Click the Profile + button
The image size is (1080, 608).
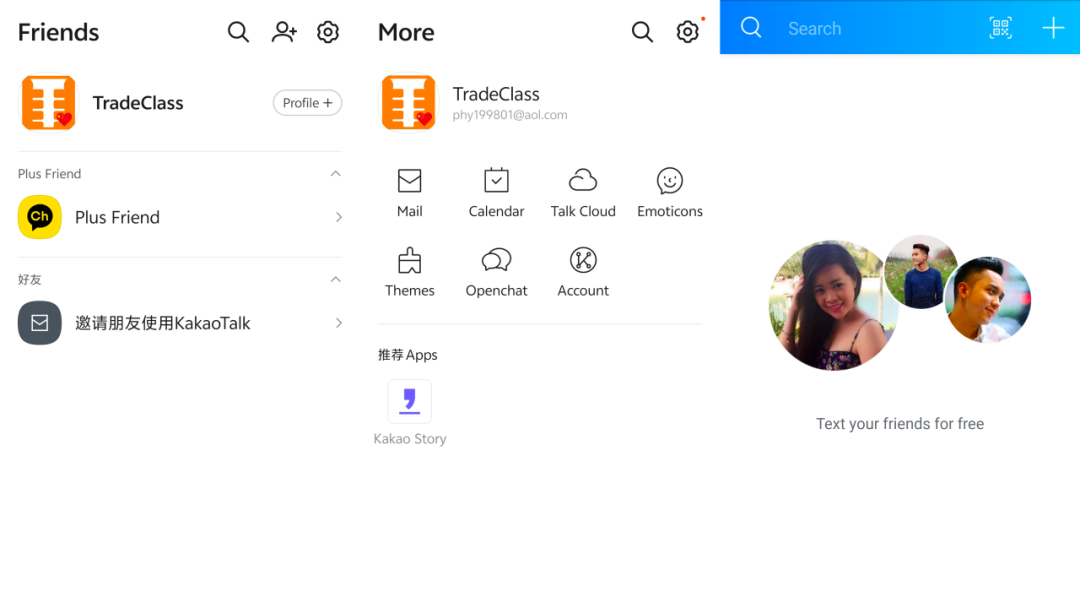tap(307, 103)
